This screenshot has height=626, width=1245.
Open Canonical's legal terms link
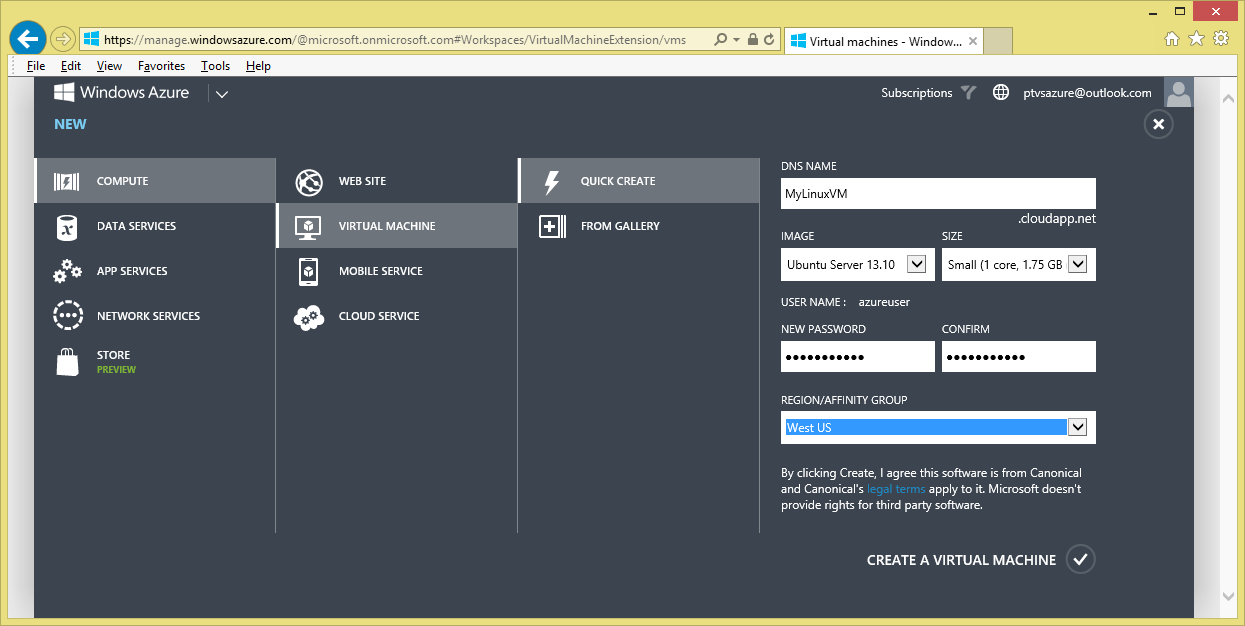click(895, 488)
